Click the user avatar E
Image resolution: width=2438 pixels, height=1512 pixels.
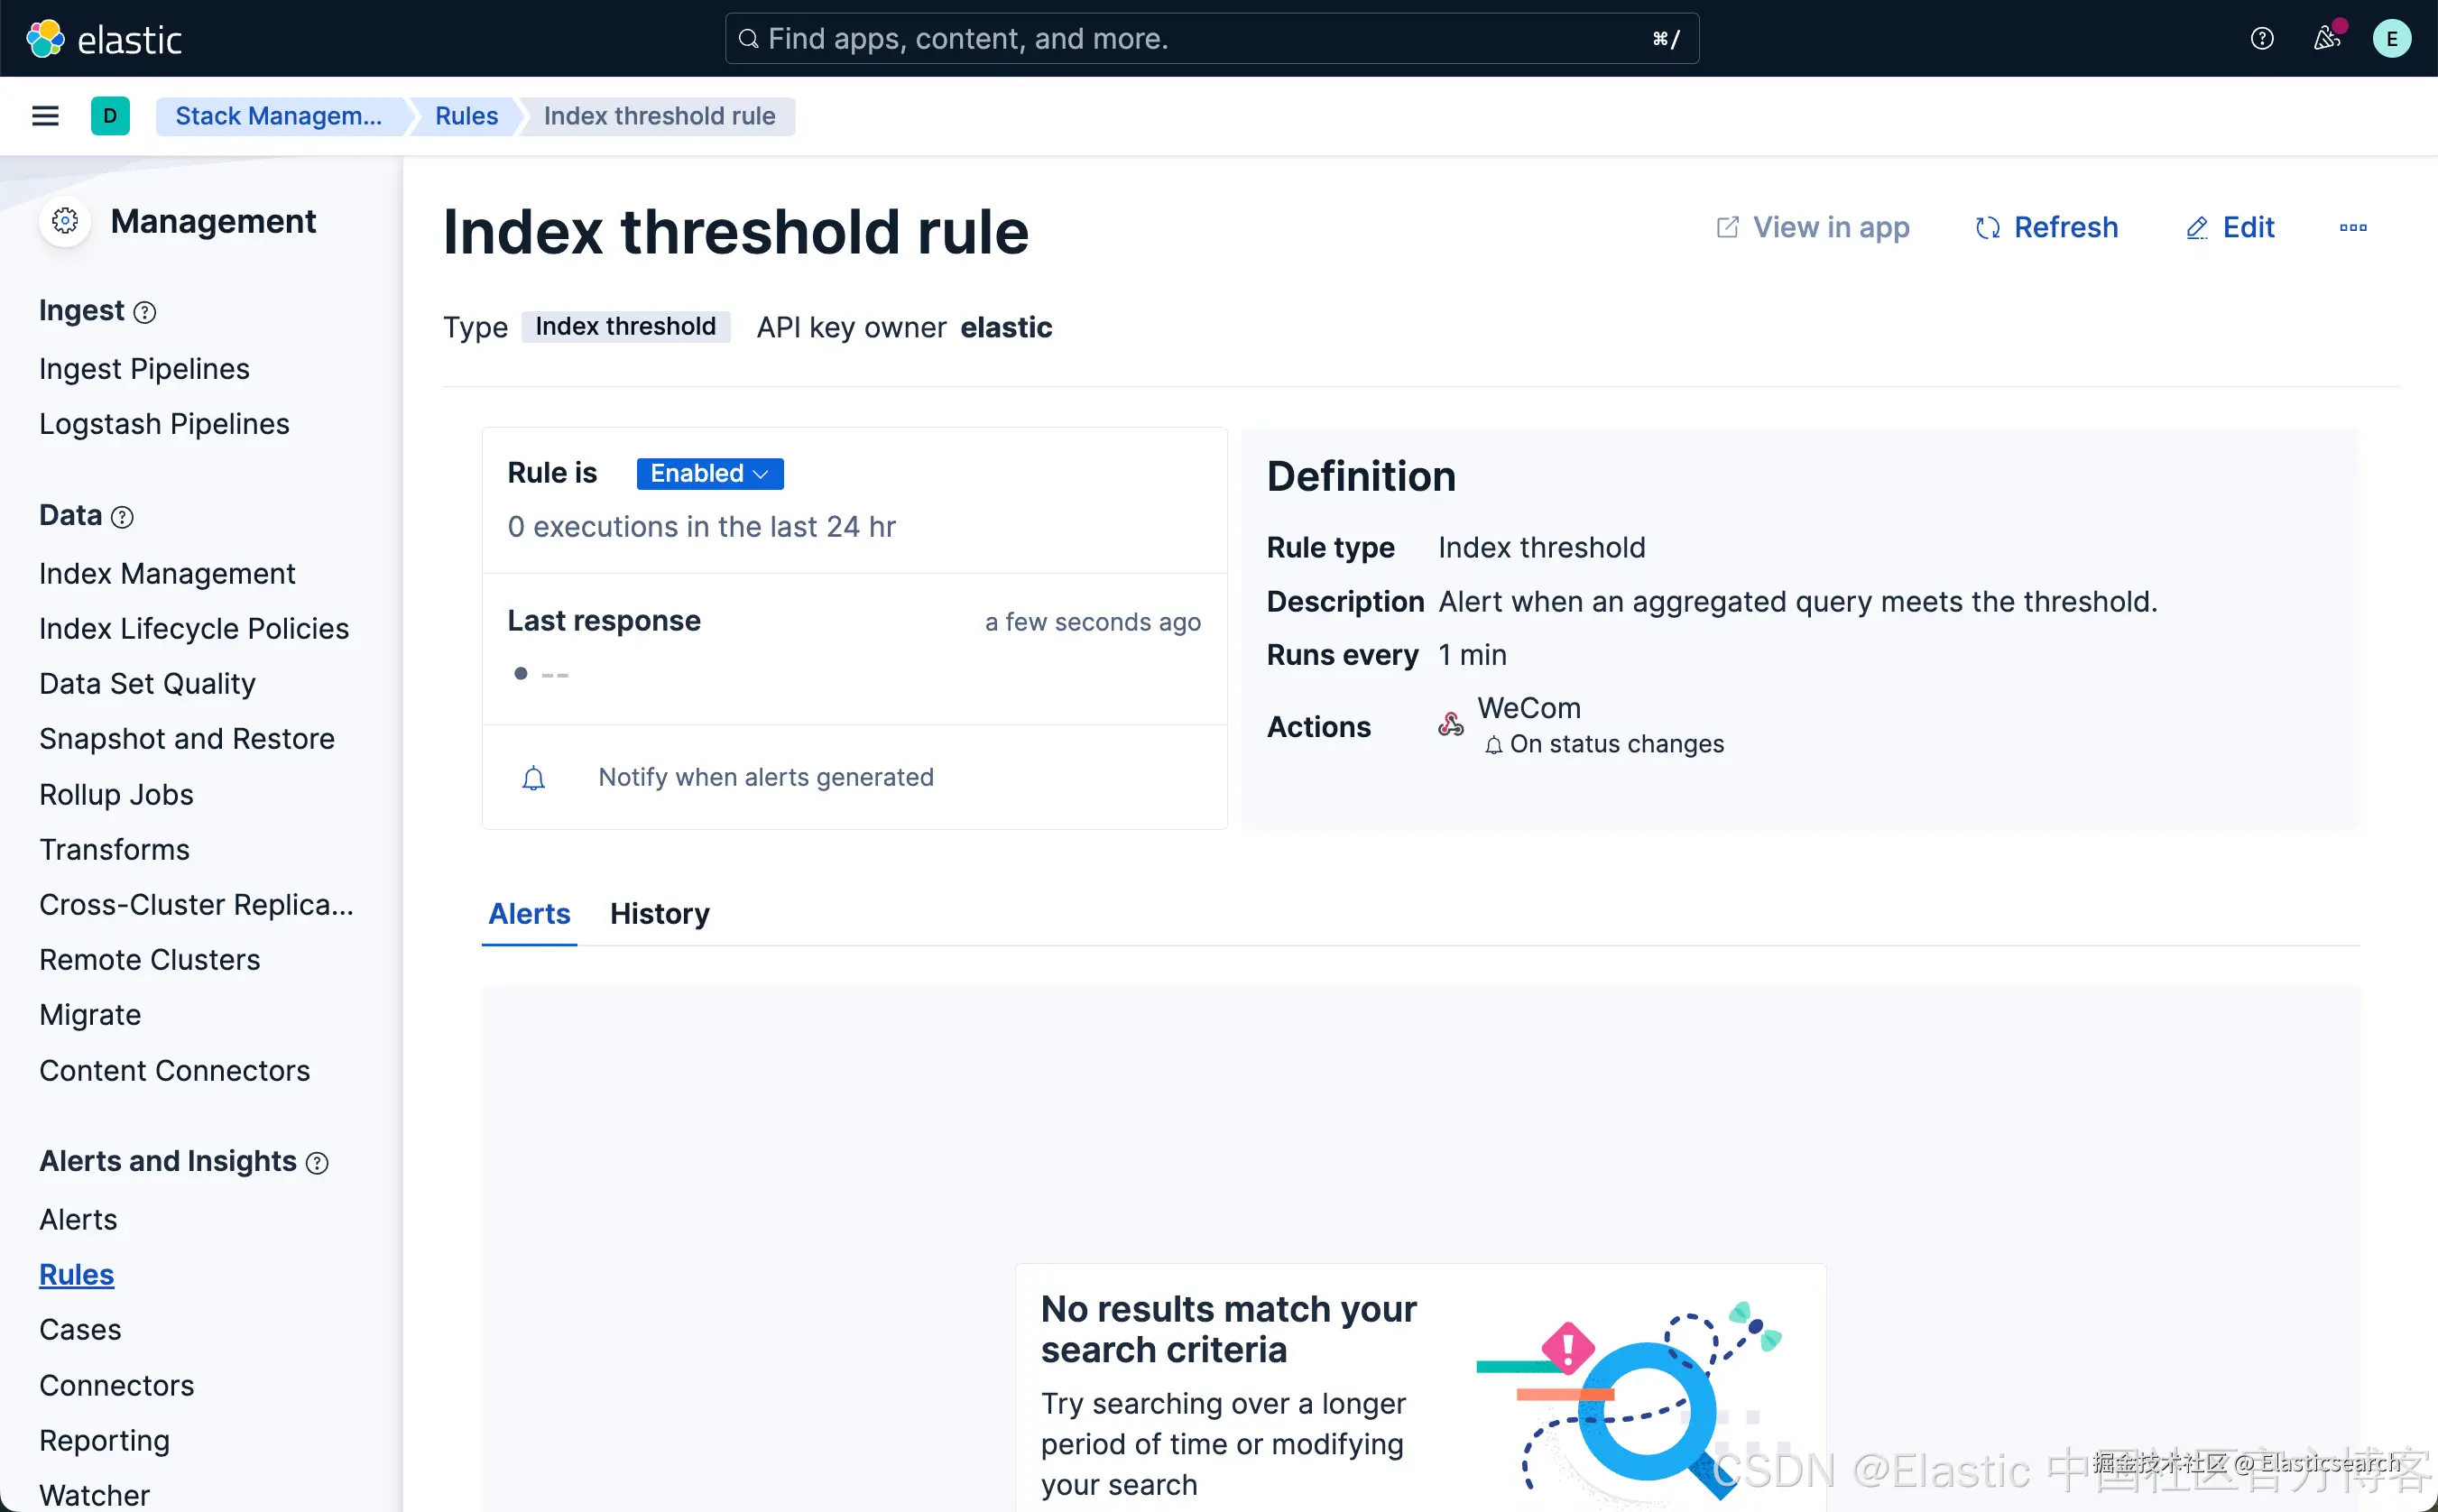(2391, 39)
